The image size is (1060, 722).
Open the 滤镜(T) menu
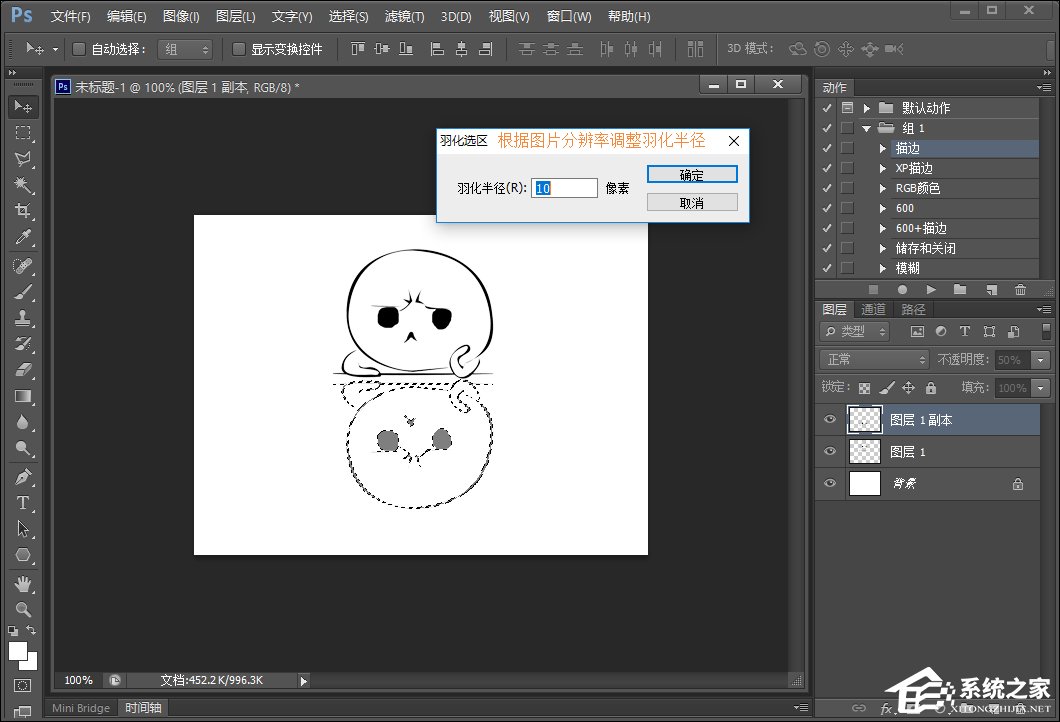click(x=404, y=17)
